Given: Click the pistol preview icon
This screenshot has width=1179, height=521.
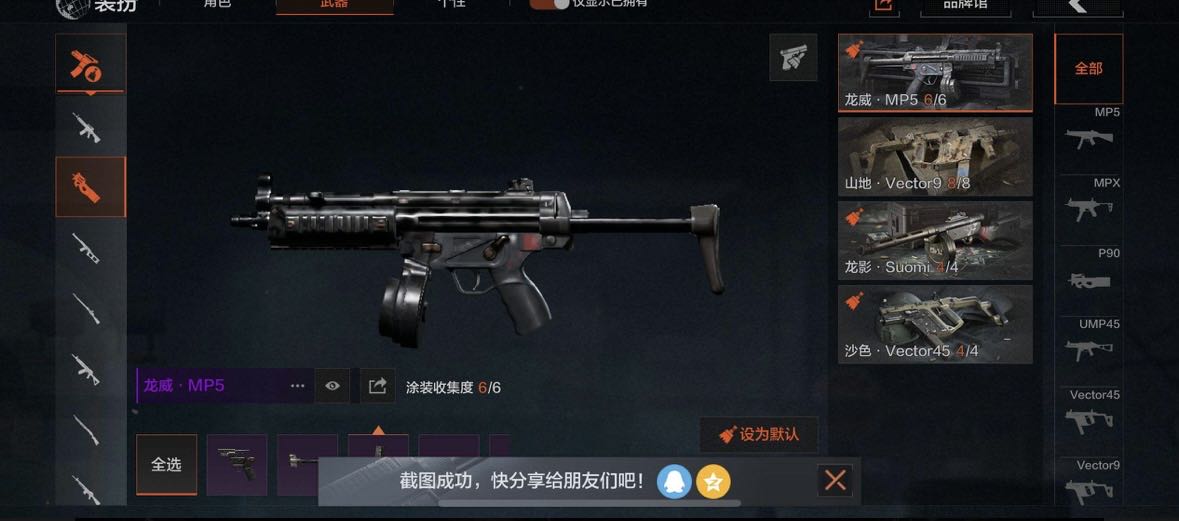Looking at the screenshot, I should [793, 57].
